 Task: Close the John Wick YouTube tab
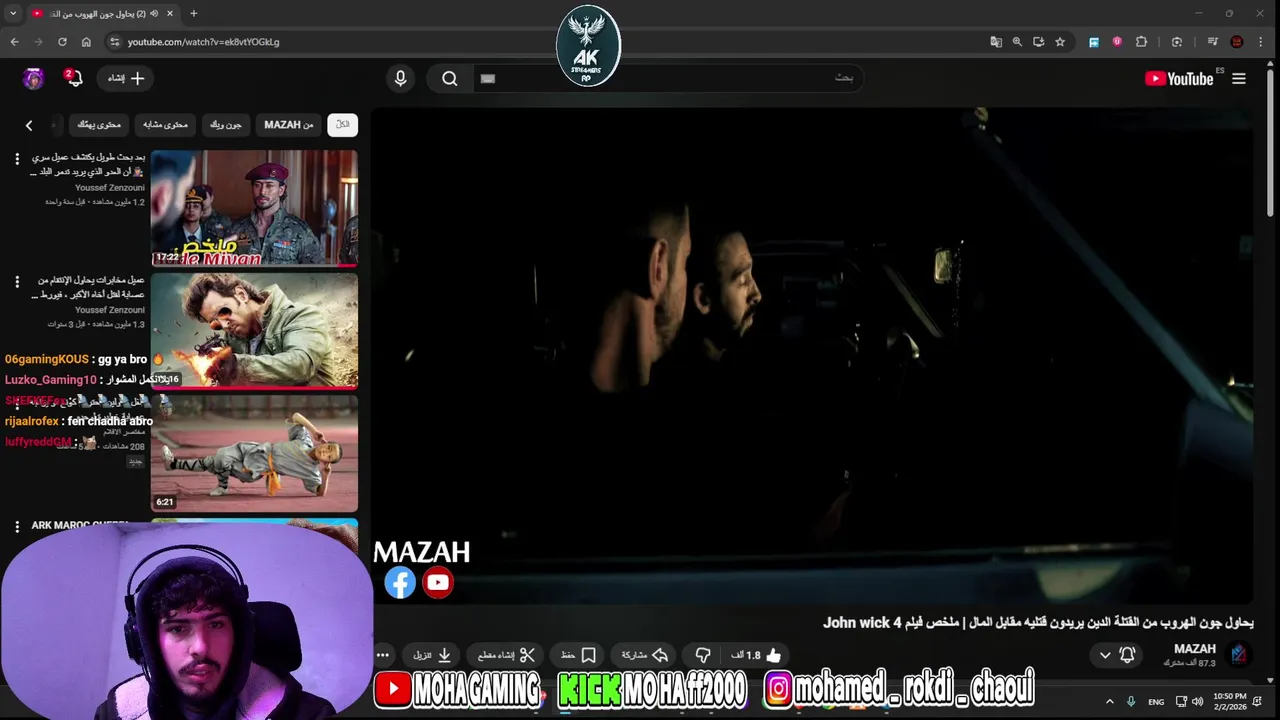pos(170,14)
